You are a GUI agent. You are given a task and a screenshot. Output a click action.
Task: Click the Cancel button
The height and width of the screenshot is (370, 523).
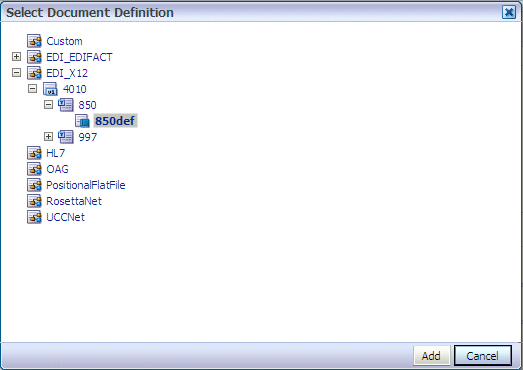click(483, 356)
